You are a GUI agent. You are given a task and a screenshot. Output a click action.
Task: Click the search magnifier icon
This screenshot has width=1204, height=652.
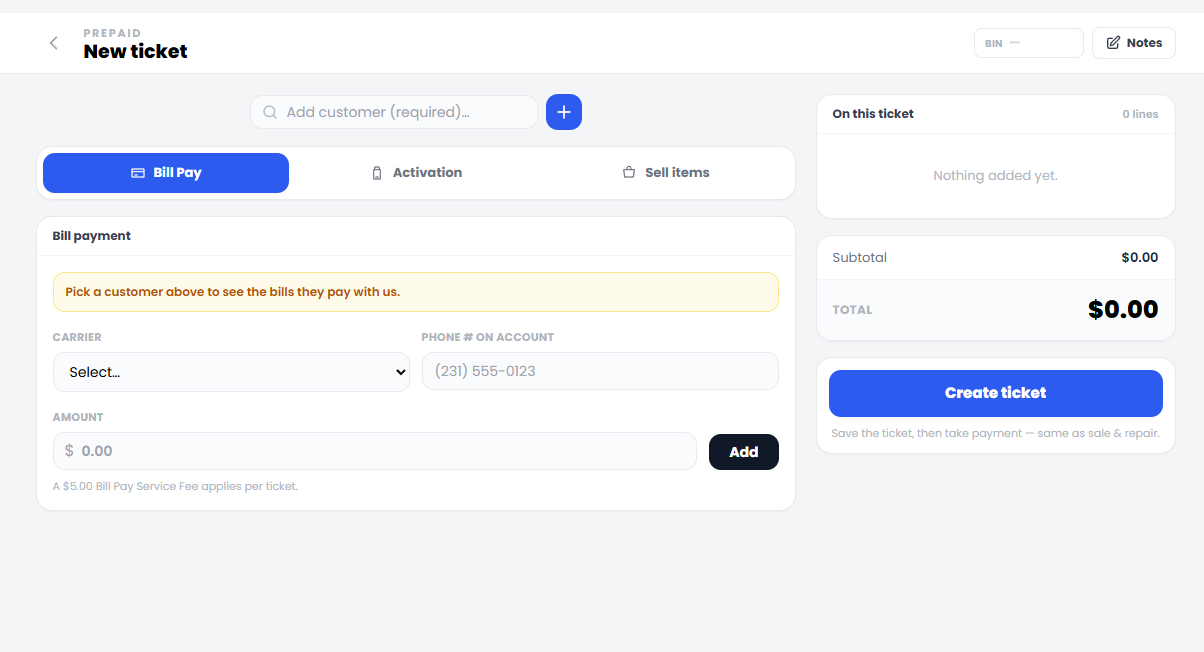tap(270, 112)
